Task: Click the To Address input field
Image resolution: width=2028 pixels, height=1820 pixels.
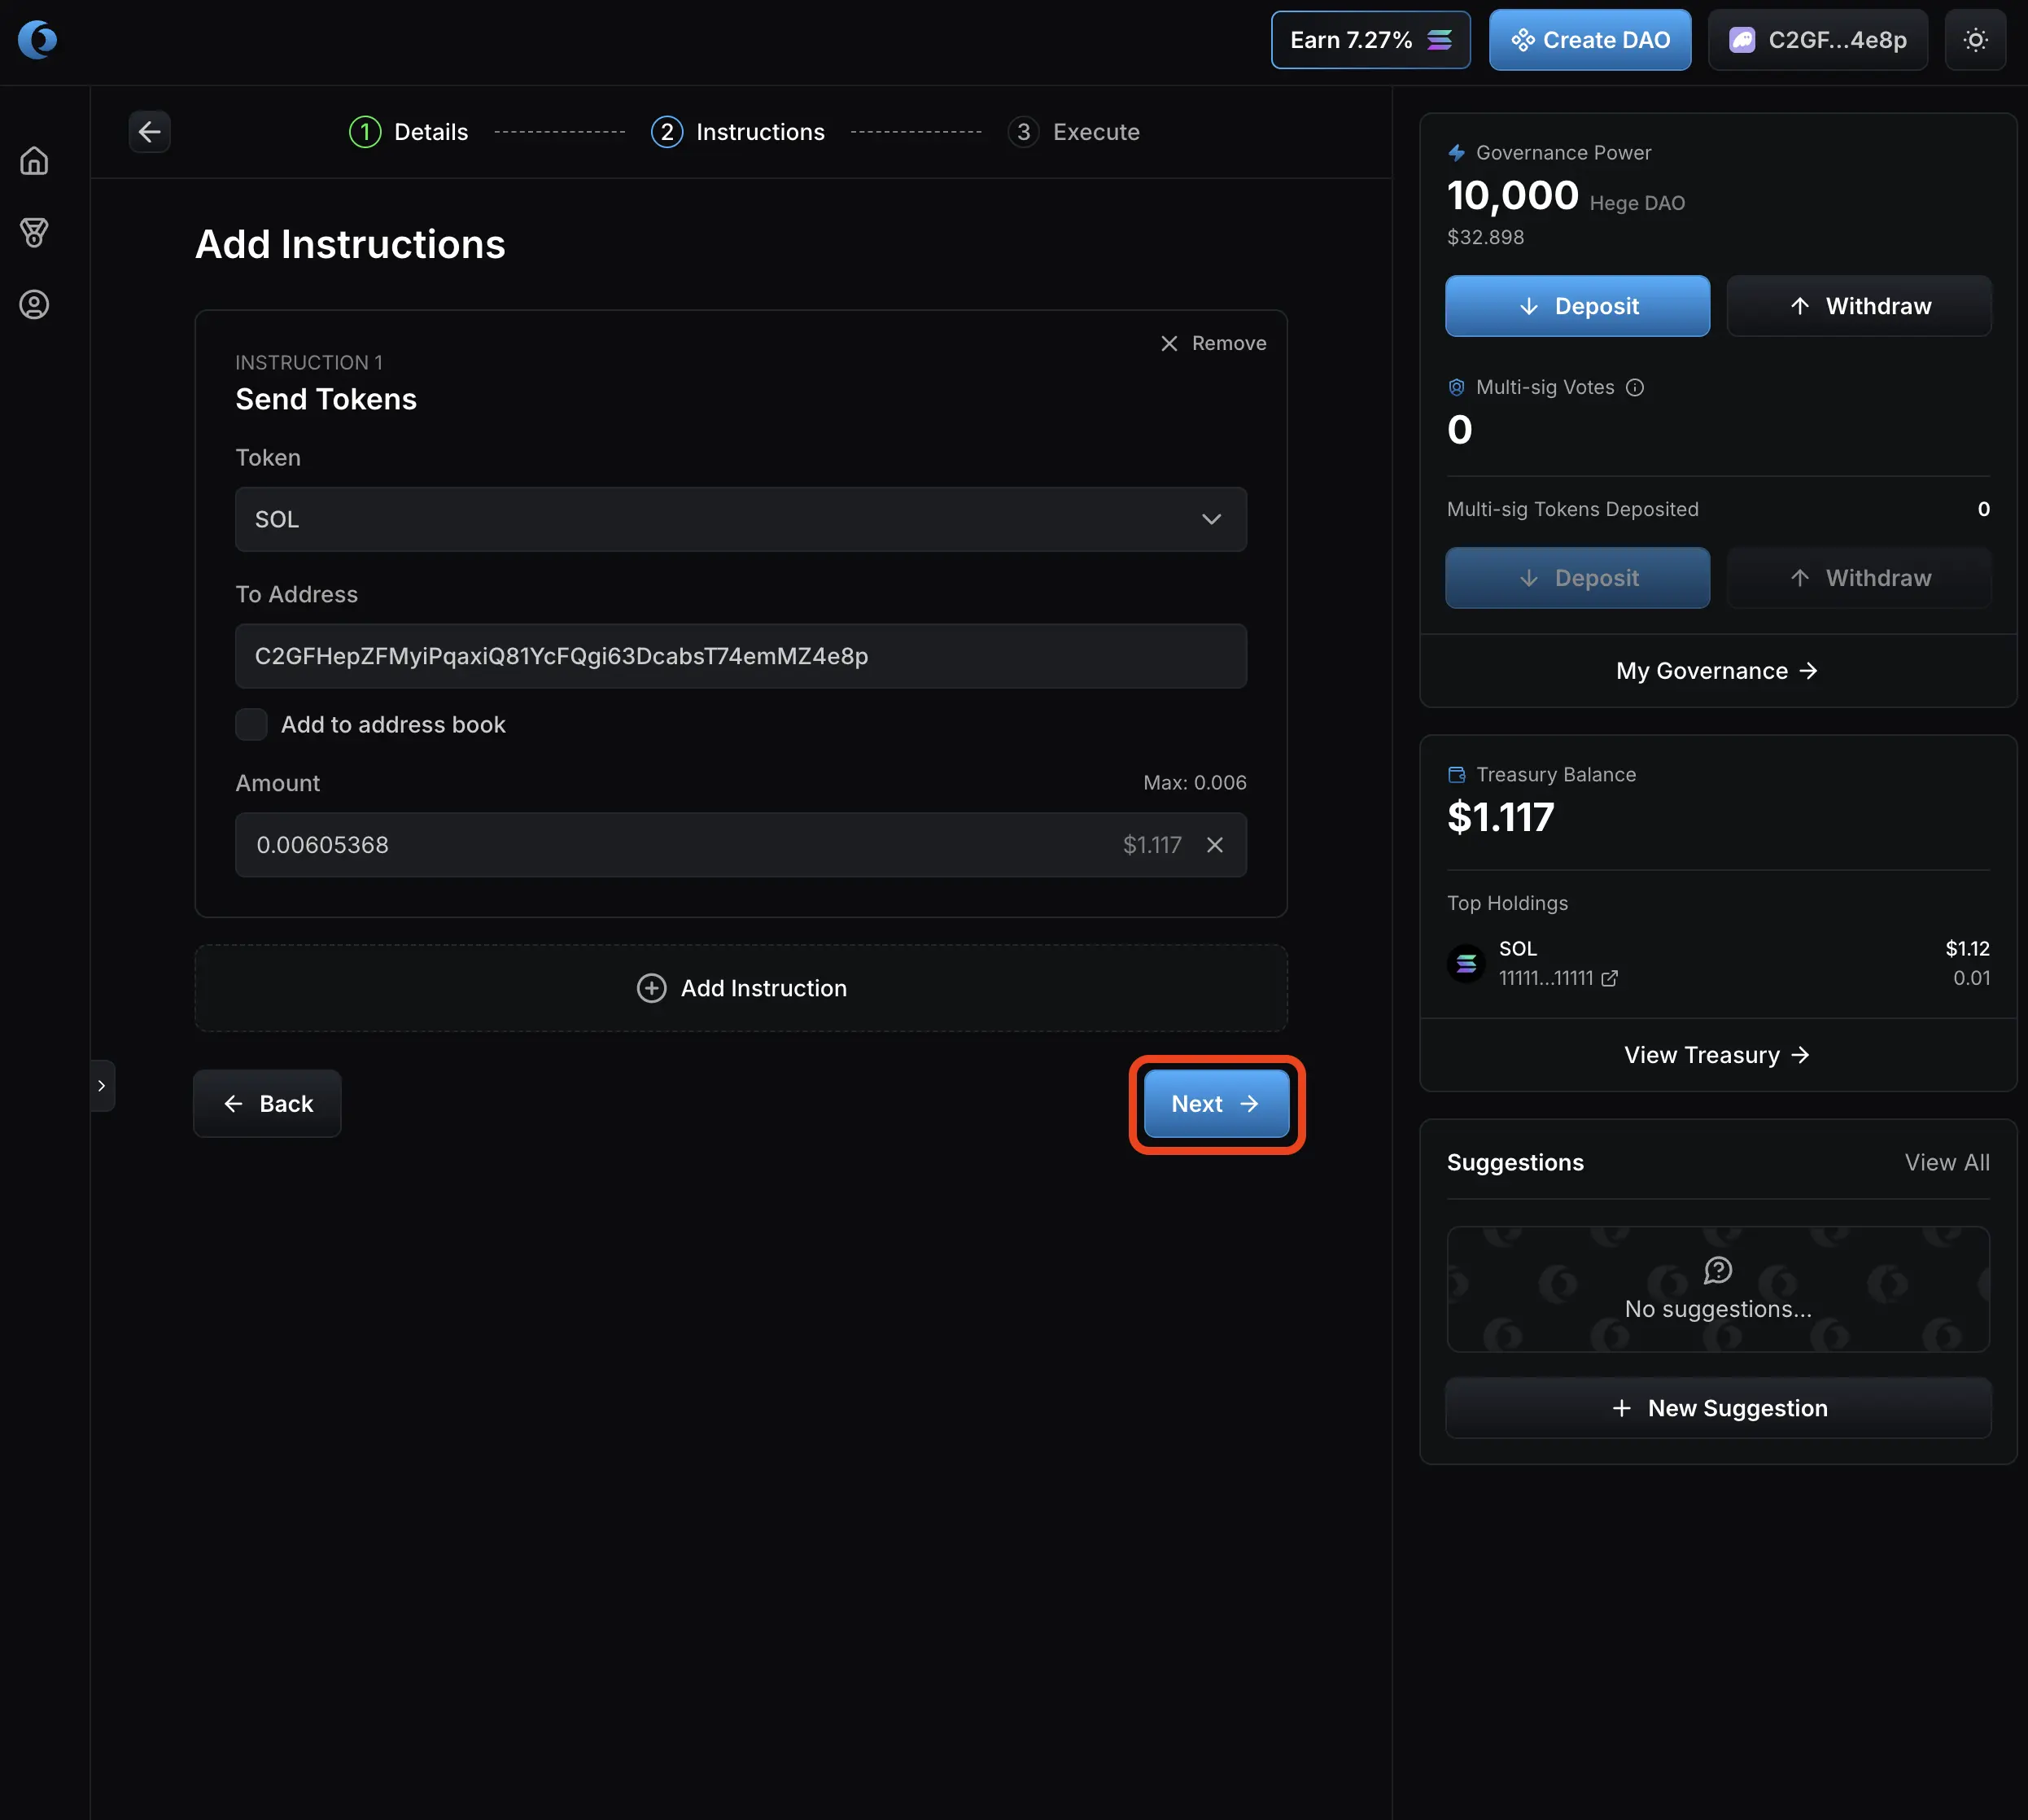Action: pyautogui.click(x=741, y=656)
